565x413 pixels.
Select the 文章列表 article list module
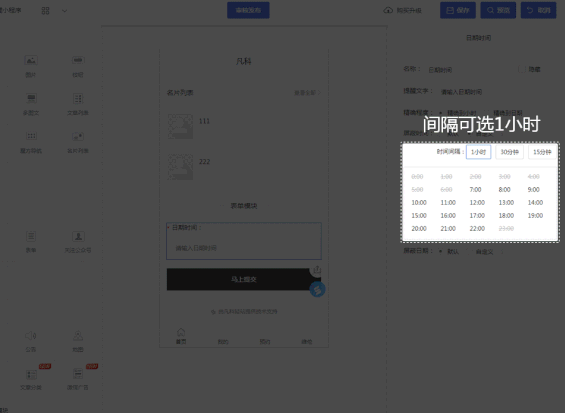pos(78,104)
